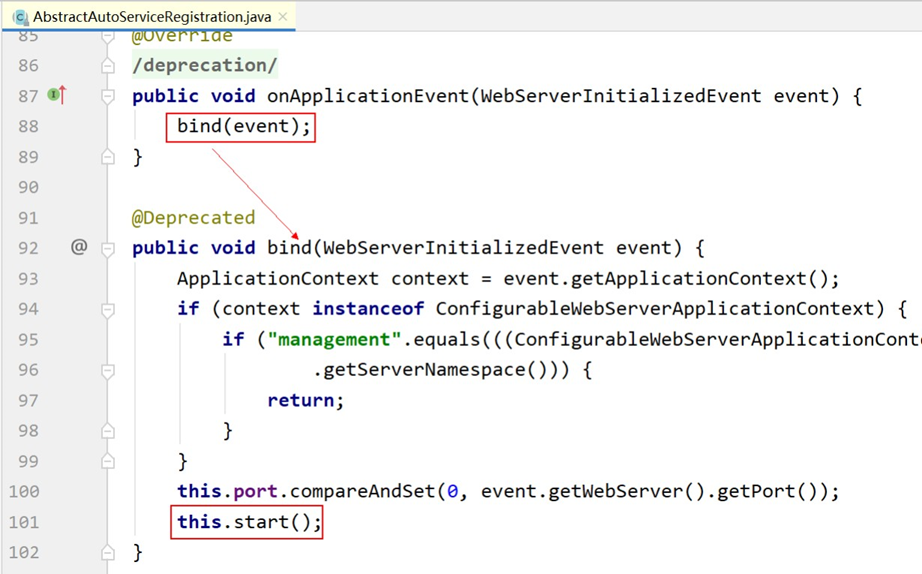
Task: Click the class icon on the file tab
Action: (21, 17)
